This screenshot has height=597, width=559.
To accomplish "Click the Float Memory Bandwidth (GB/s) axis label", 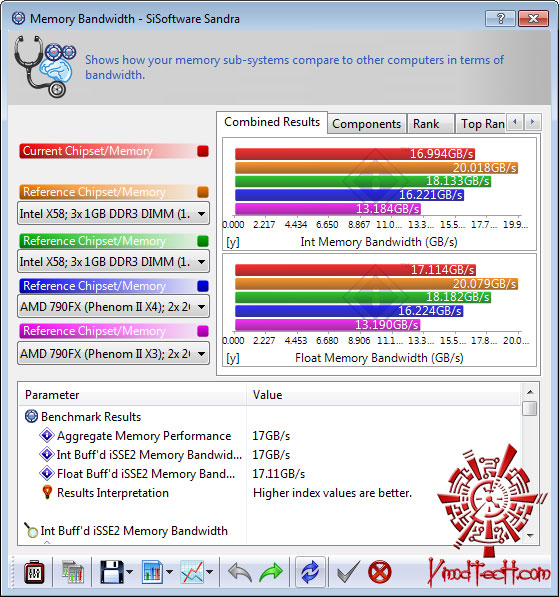I will pos(379,358).
